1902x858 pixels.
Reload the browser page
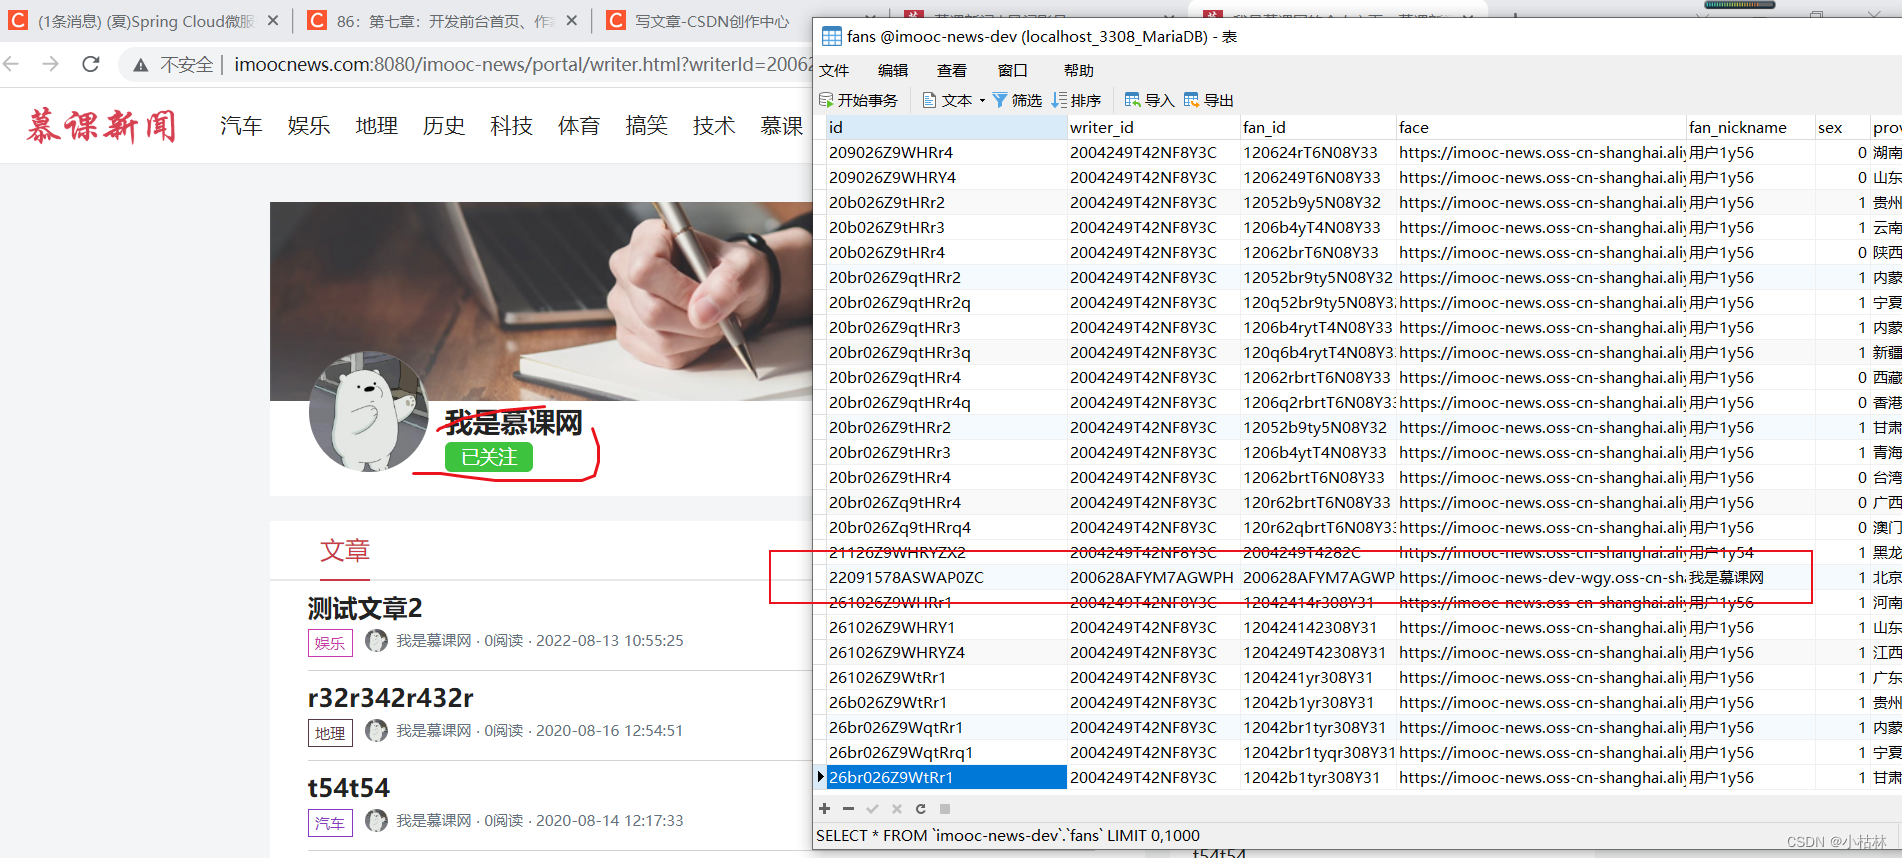pos(91,64)
